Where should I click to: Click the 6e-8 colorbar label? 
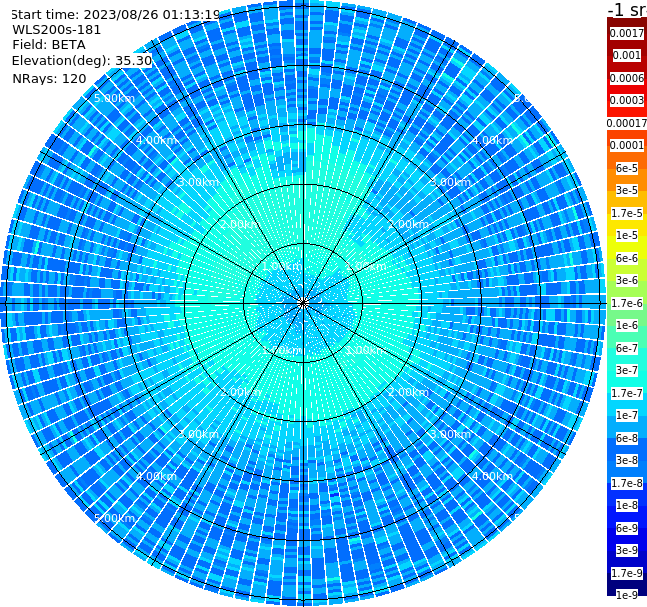click(627, 438)
